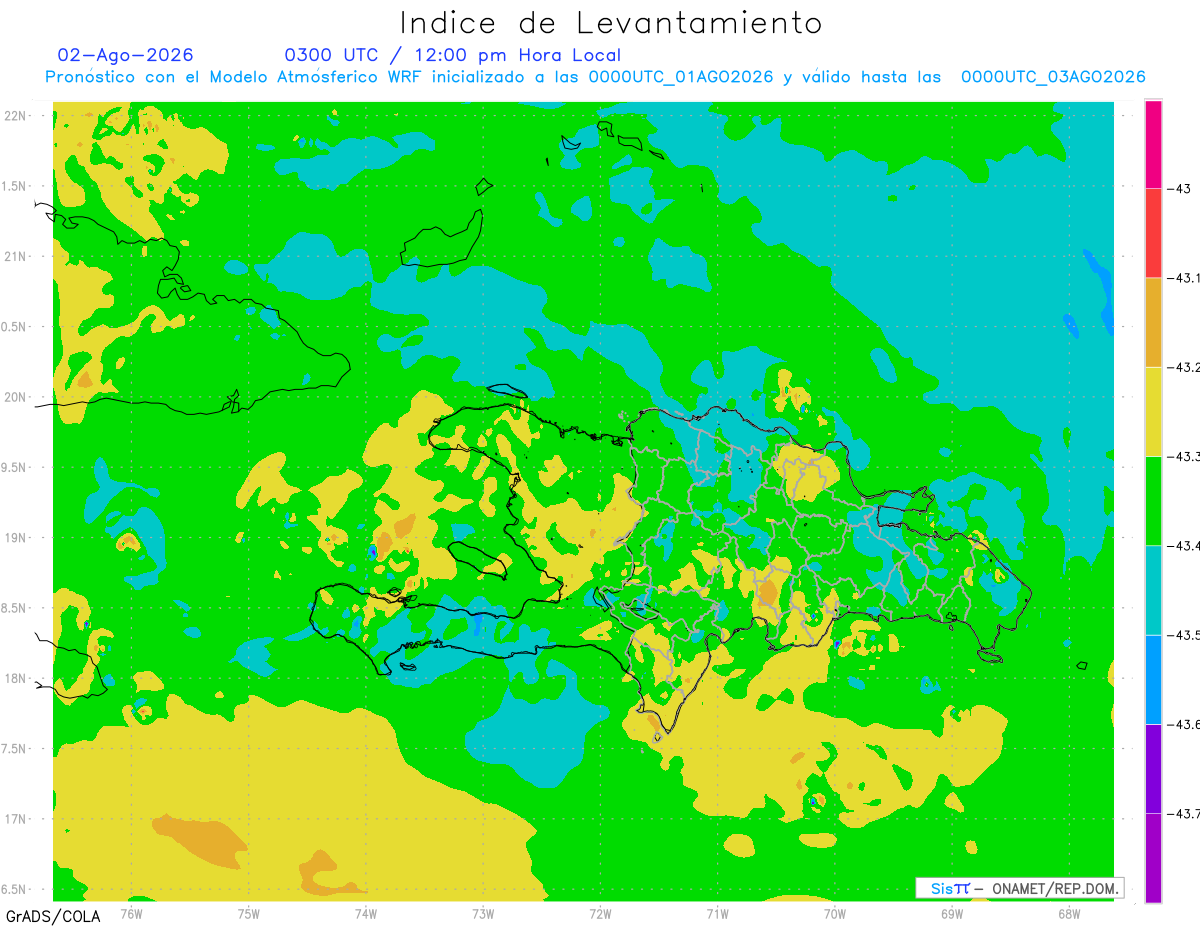Click legend value '-43.3'
Viewport: 1200px width, 927px height.
click(x=1185, y=456)
